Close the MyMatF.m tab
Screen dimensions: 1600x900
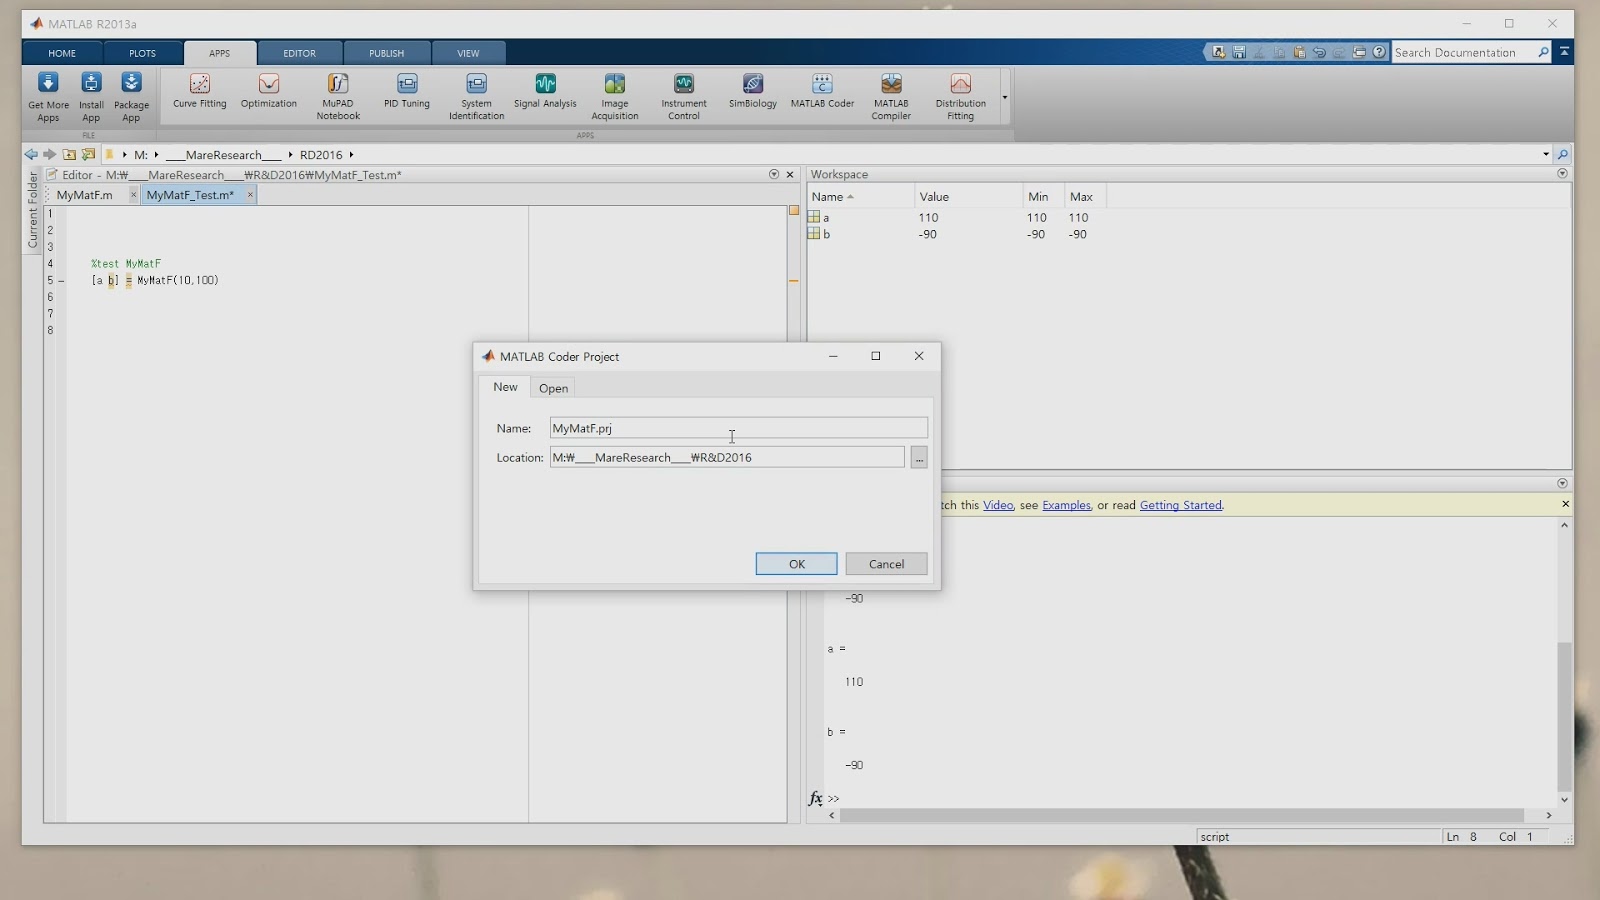click(x=133, y=195)
